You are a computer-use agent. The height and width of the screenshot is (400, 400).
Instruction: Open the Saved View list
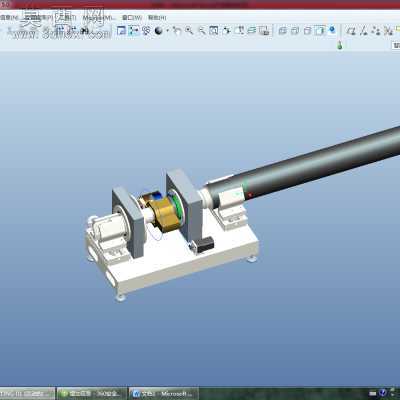pyautogui.click(x=239, y=31)
